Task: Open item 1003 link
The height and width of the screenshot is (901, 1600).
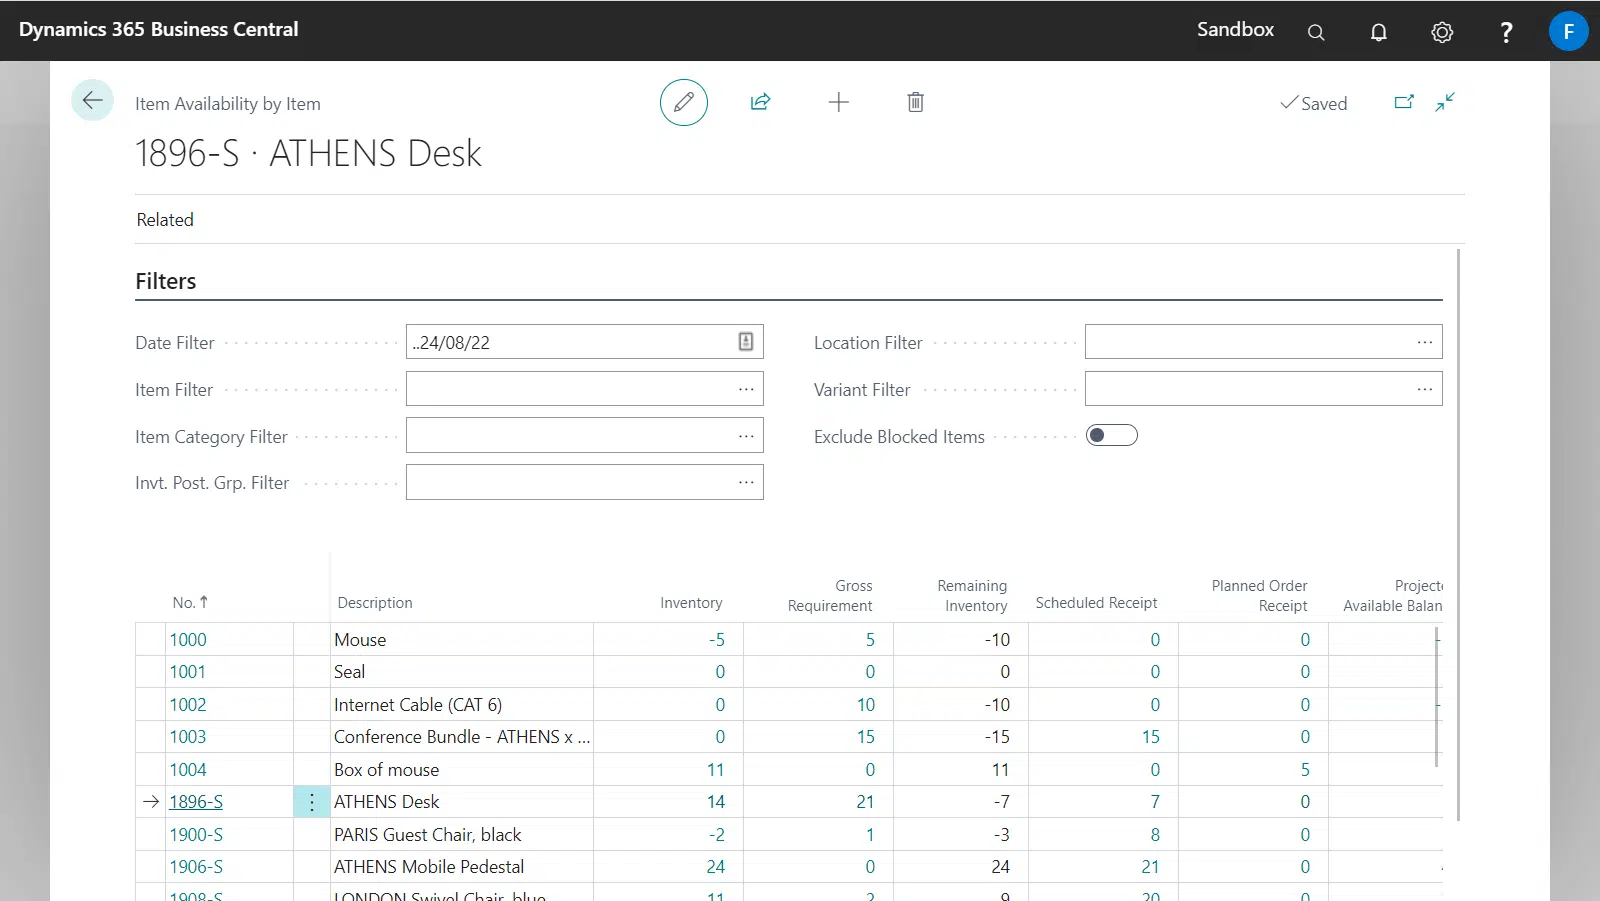Action: click(x=188, y=737)
